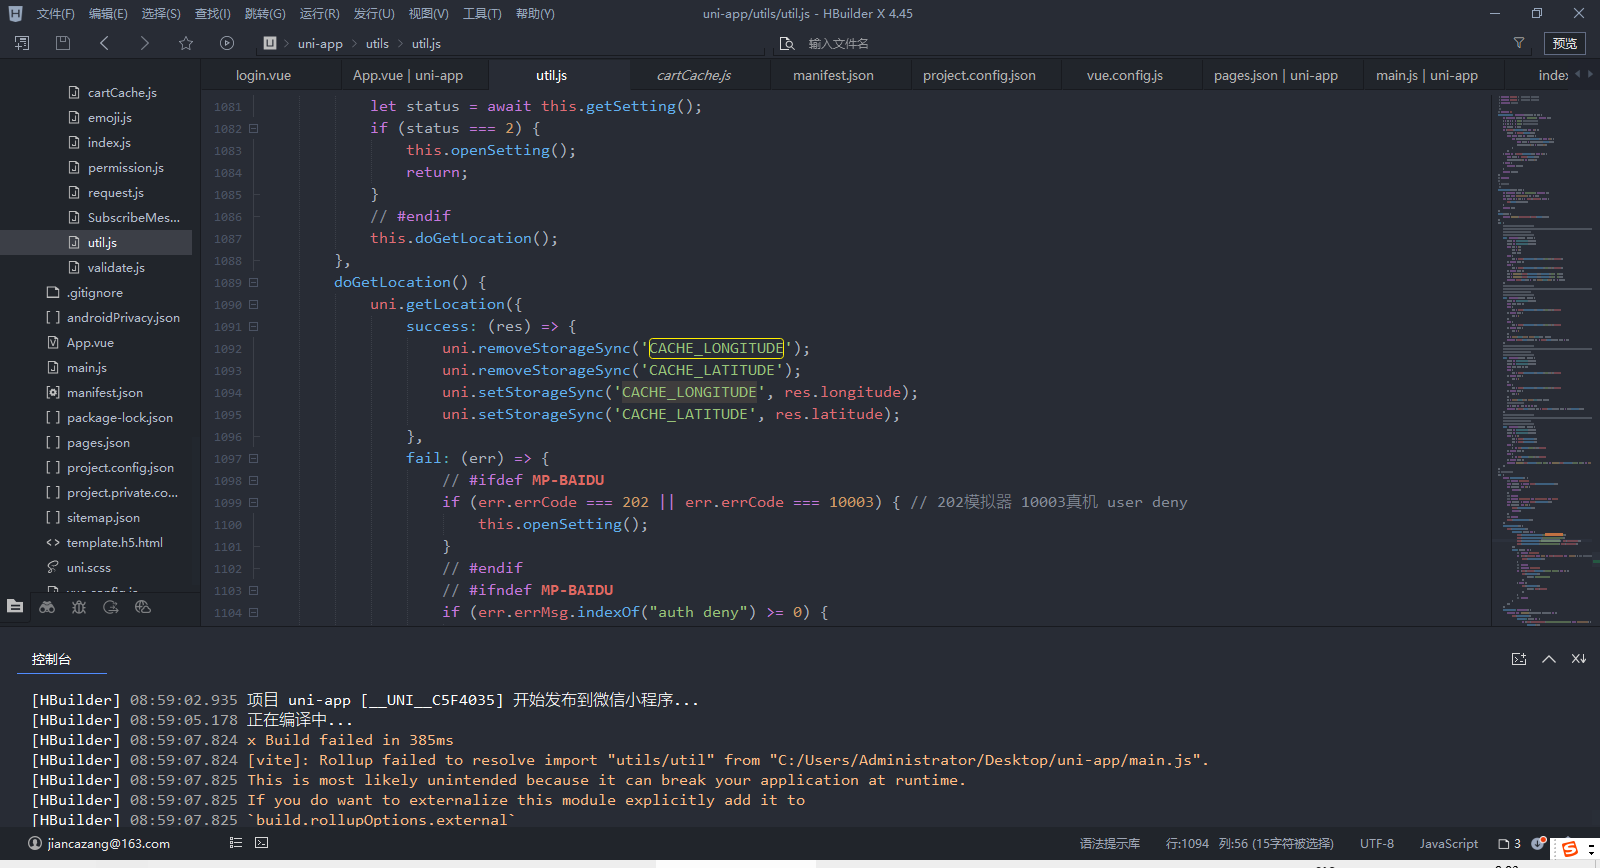
Task: Collapse the code fold at line 1091
Action: [254, 327]
